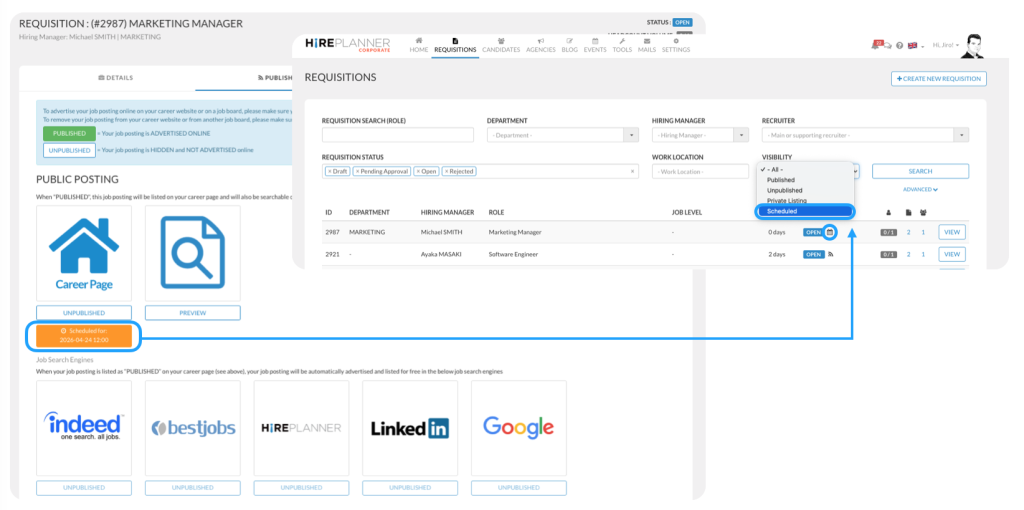Click Create New Requisition button
This screenshot has height=510, width=1024.
(x=938, y=78)
